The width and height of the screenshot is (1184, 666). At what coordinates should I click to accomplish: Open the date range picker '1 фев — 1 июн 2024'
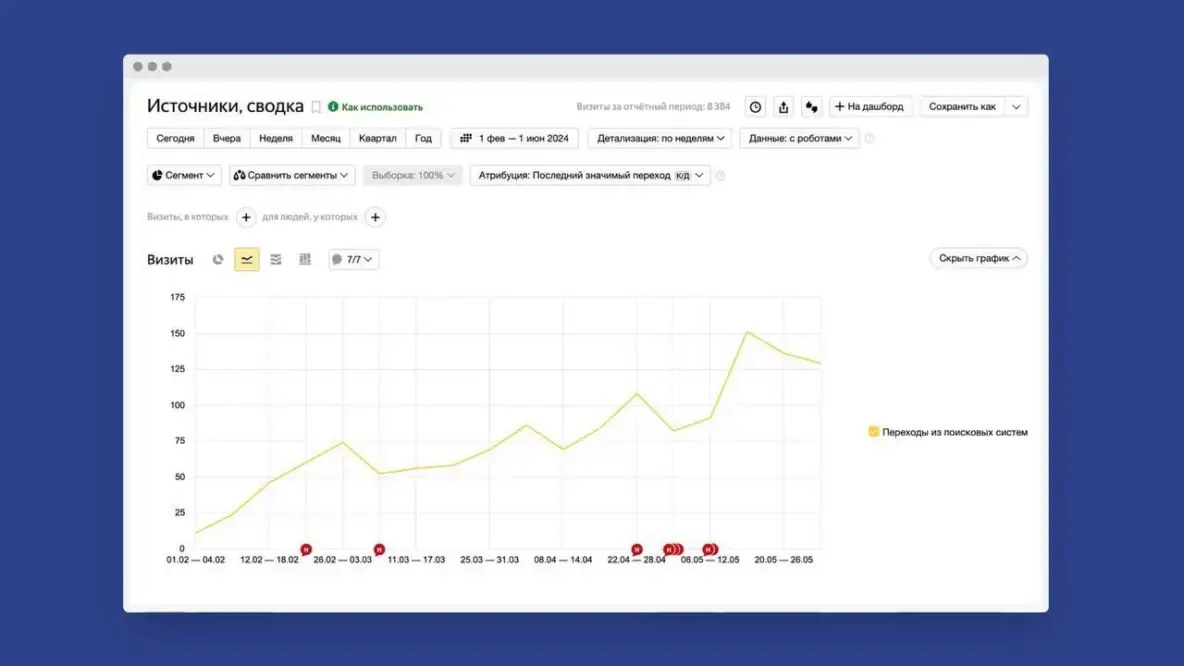tap(514, 139)
